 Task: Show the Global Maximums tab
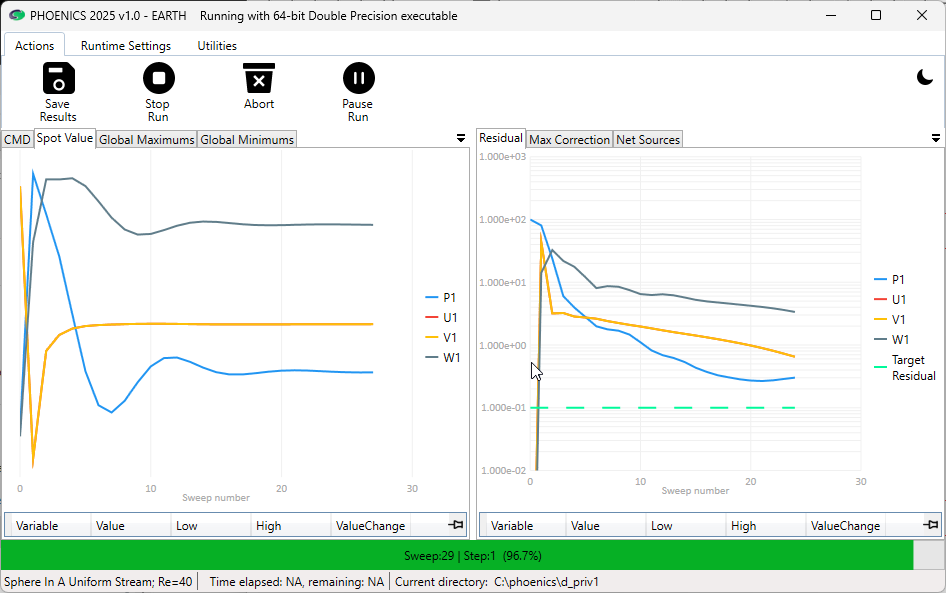(x=146, y=140)
